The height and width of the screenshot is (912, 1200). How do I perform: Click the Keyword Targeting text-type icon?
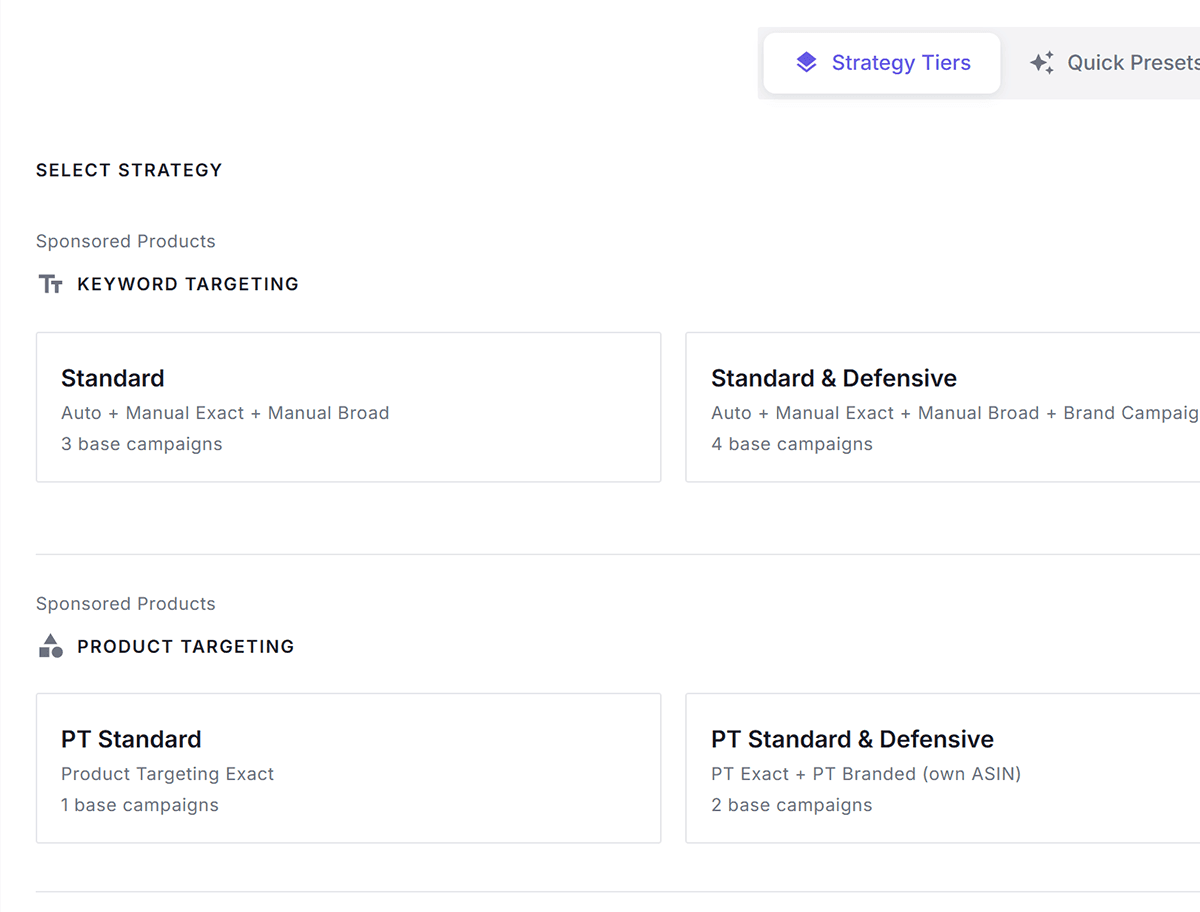(50, 284)
